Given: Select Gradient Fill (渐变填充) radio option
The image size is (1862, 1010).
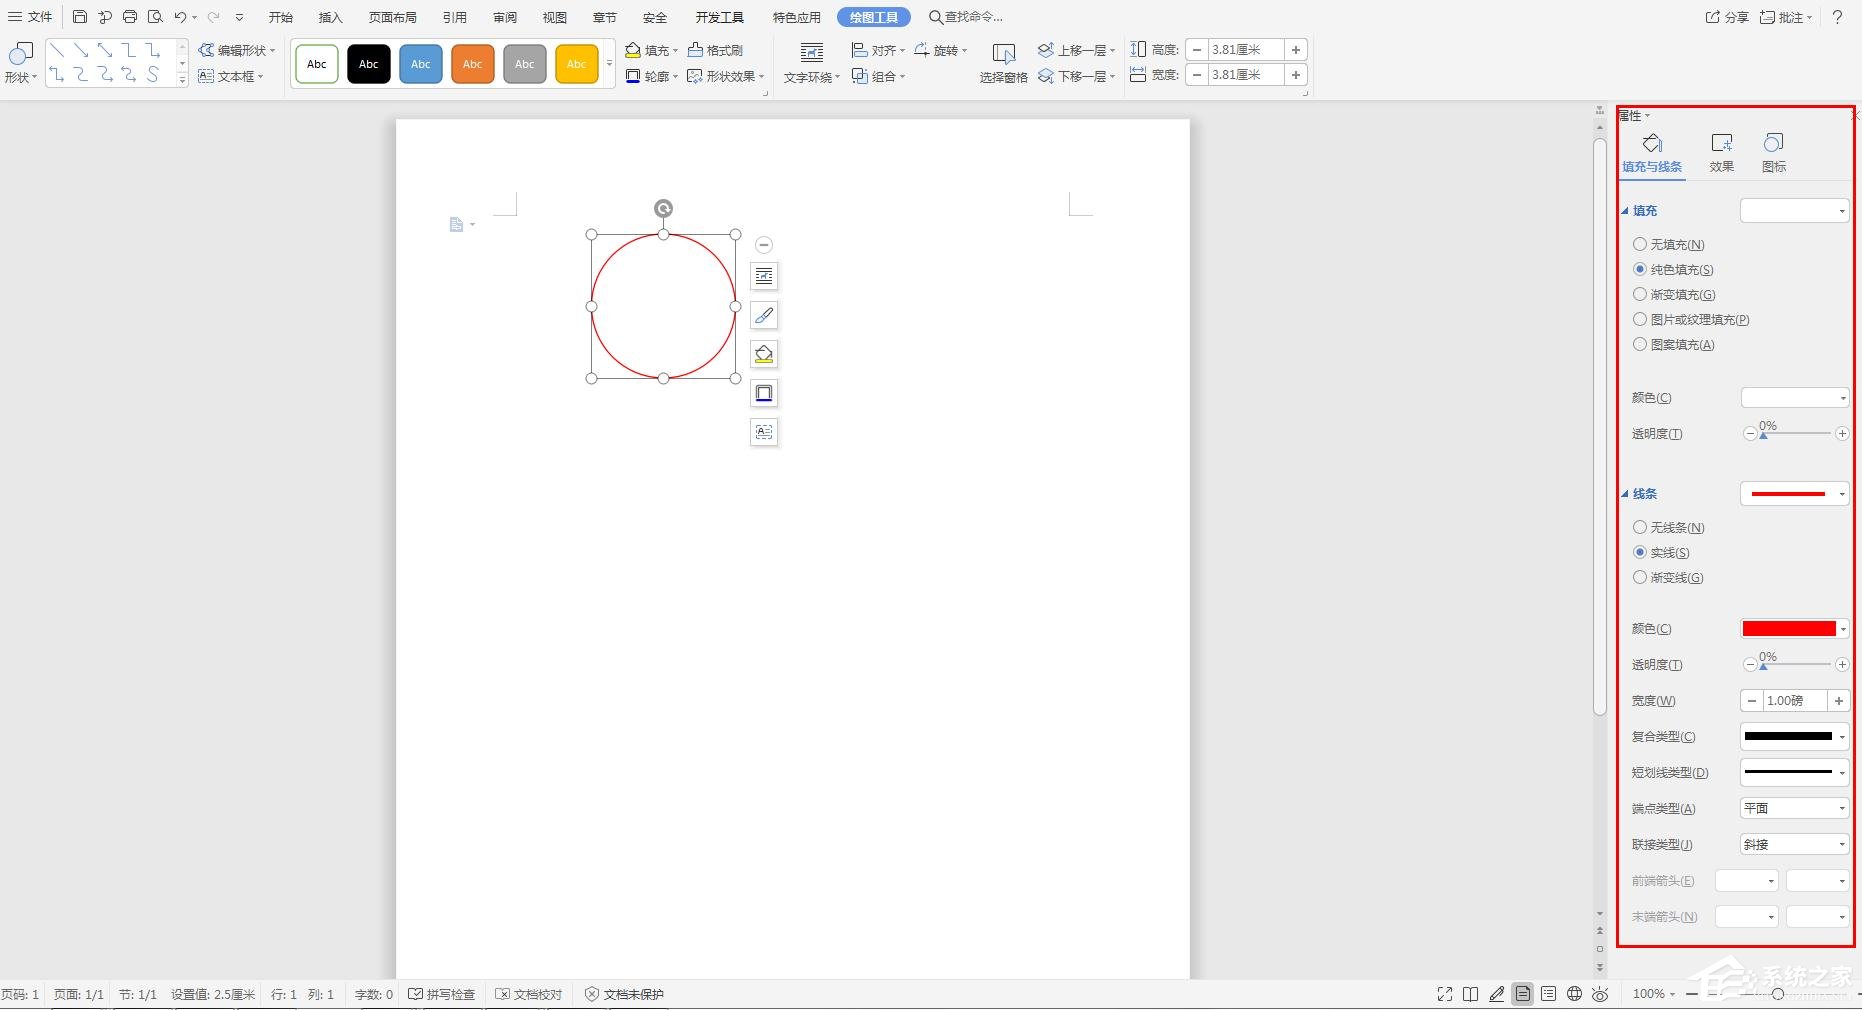Looking at the screenshot, I should (1640, 294).
